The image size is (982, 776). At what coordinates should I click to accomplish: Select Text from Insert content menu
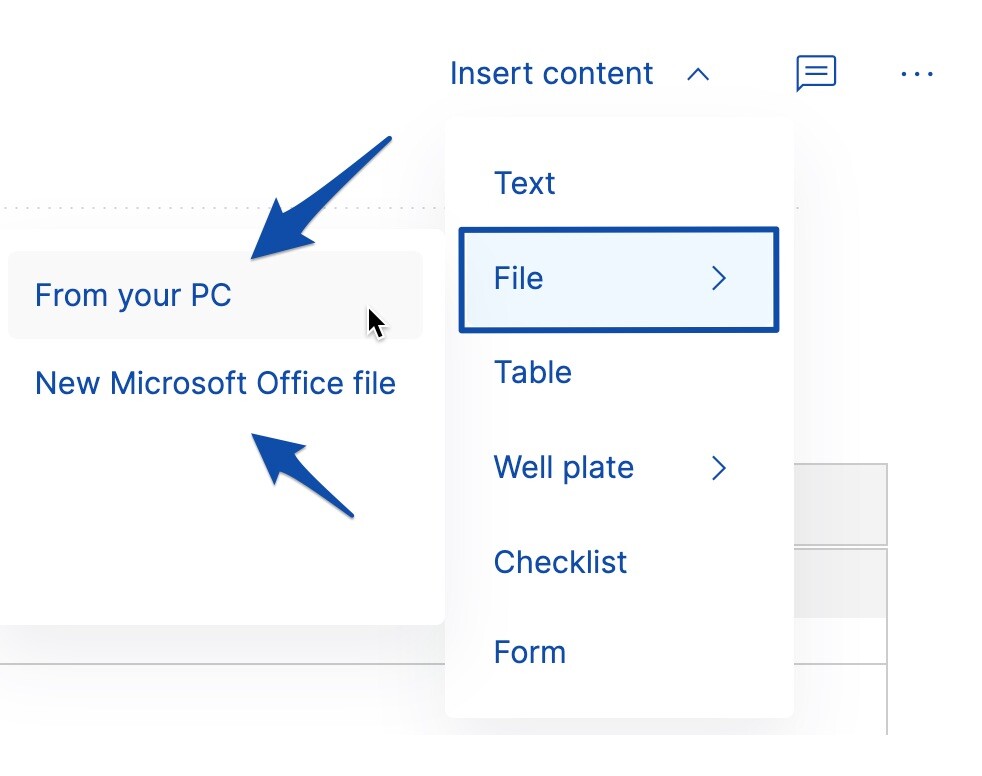click(x=524, y=184)
